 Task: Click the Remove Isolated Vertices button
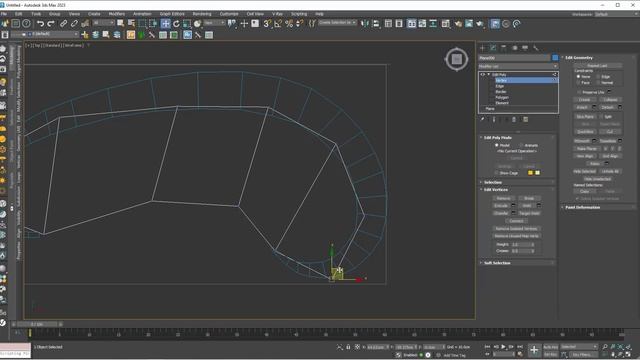click(516, 229)
